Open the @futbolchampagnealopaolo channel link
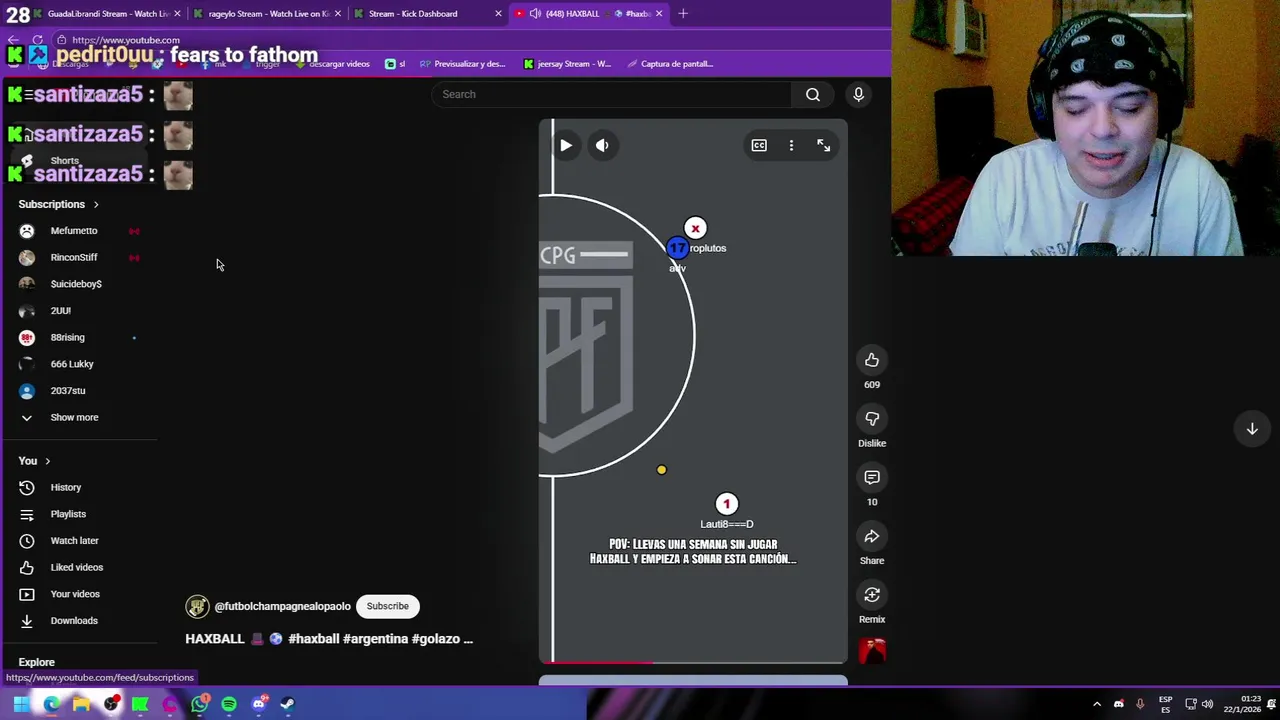The height and width of the screenshot is (720, 1280). click(x=282, y=606)
